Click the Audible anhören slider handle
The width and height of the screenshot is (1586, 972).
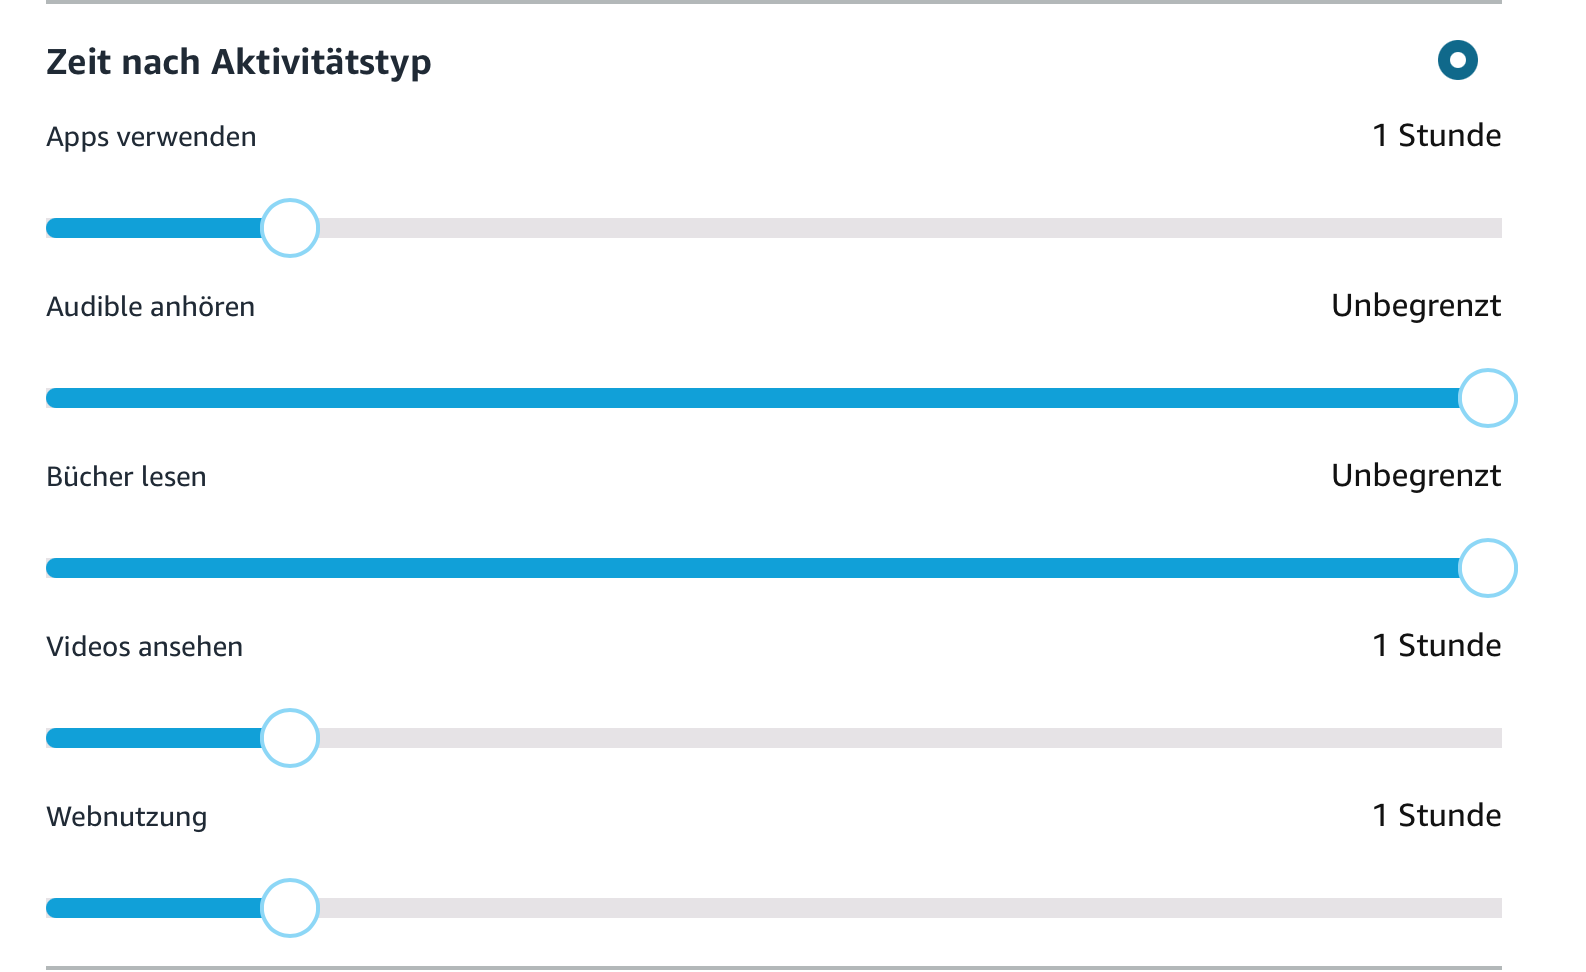tap(1487, 398)
